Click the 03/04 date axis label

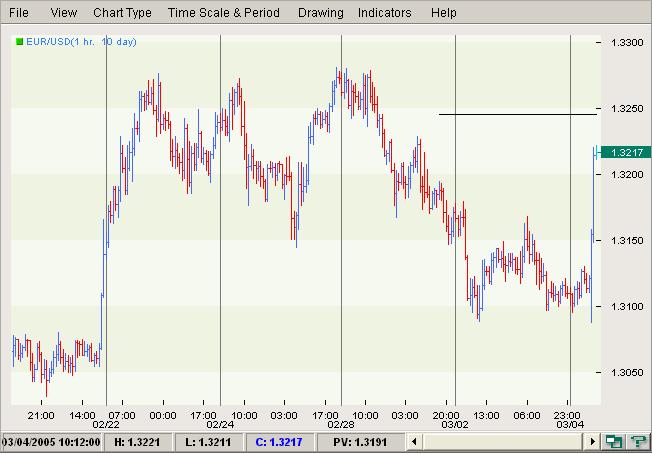[570, 424]
